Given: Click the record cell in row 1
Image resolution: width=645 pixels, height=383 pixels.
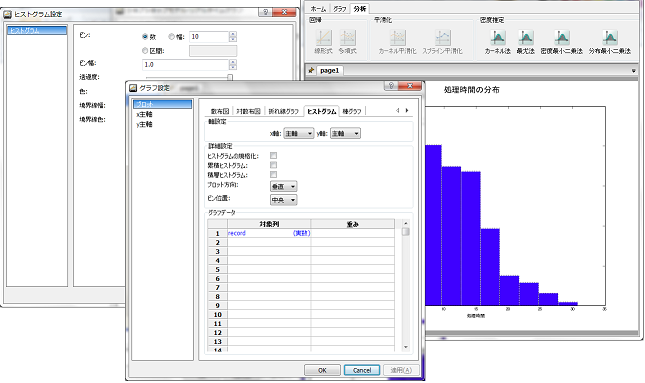Looking at the screenshot, I should click(269, 233).
